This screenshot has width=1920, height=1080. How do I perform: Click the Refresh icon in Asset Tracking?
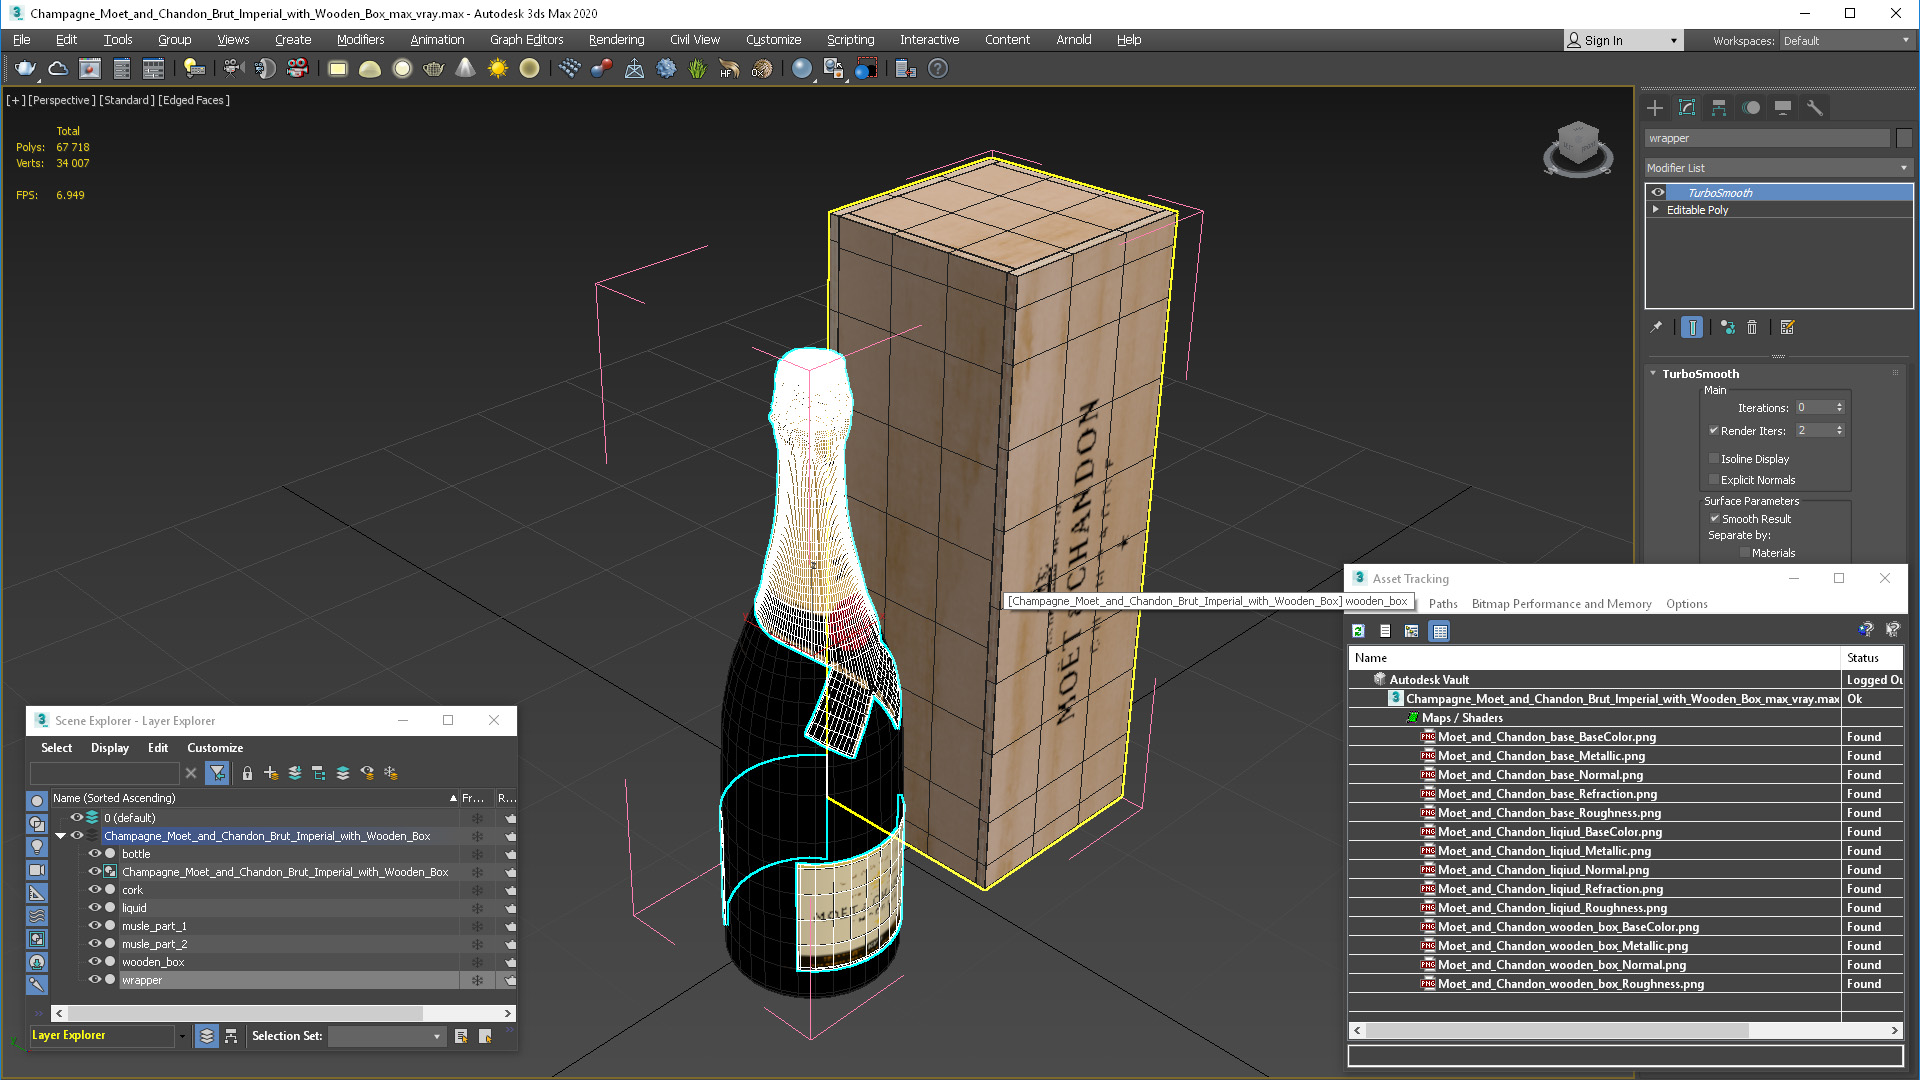pos(1358,631)
